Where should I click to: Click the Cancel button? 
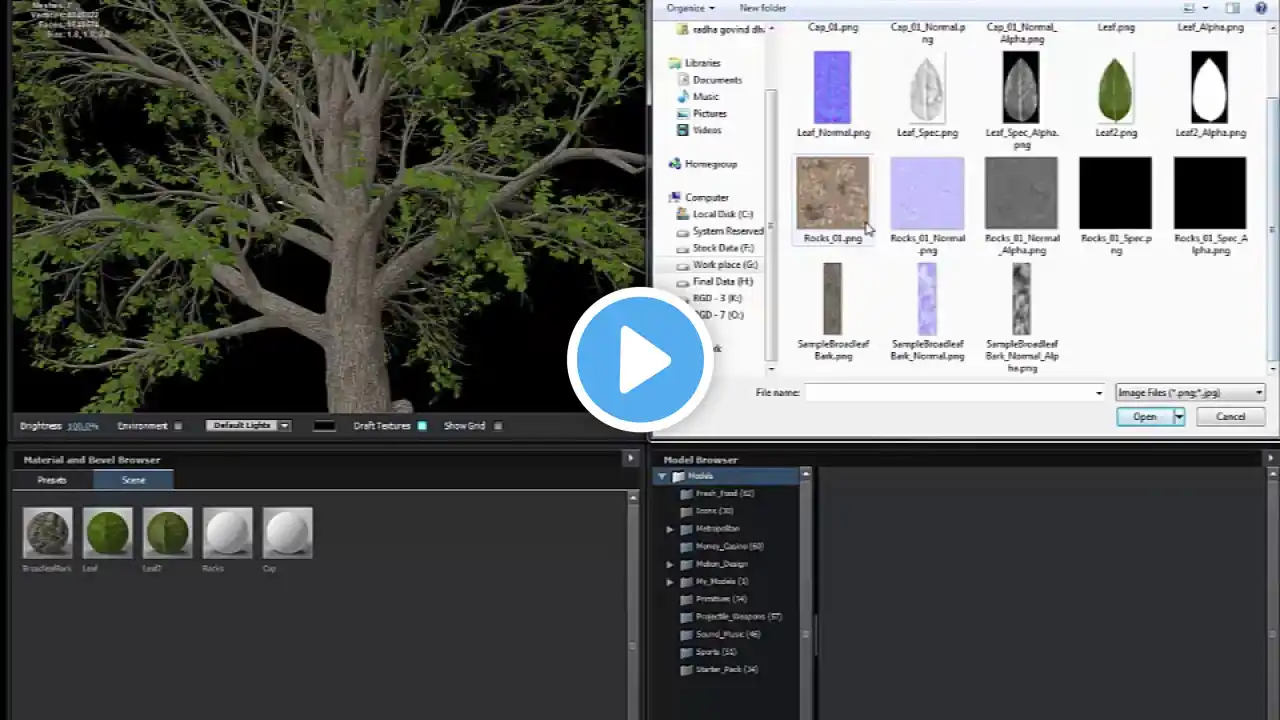coord(1230,417)
